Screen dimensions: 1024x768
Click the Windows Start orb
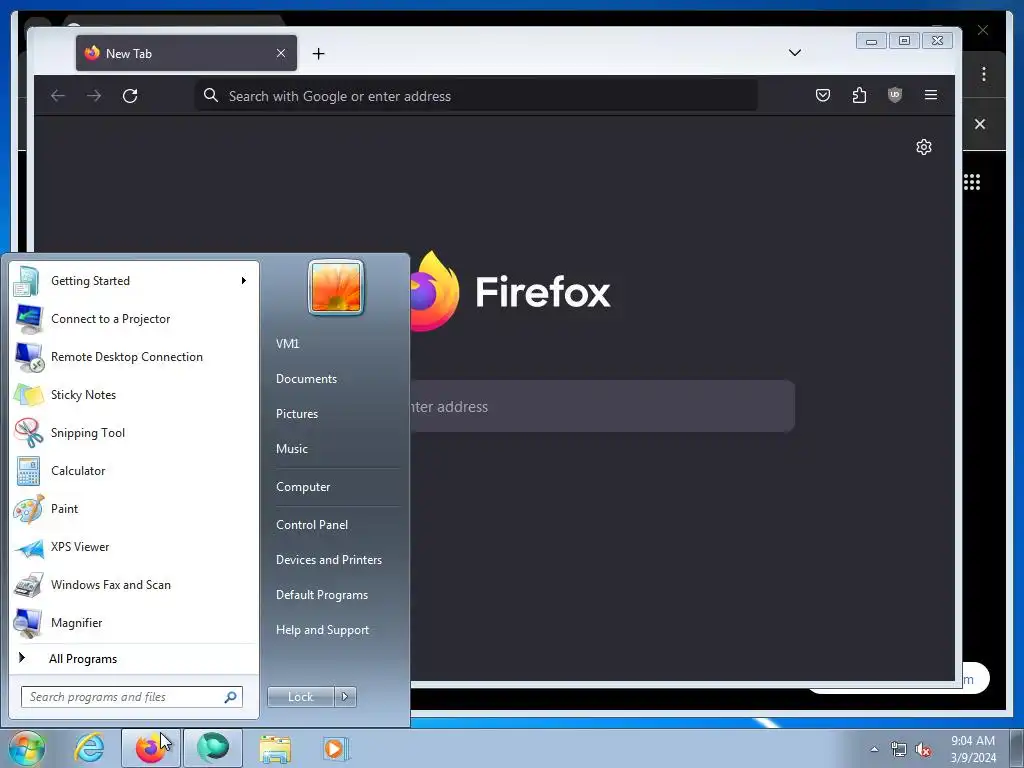(27, 748)
